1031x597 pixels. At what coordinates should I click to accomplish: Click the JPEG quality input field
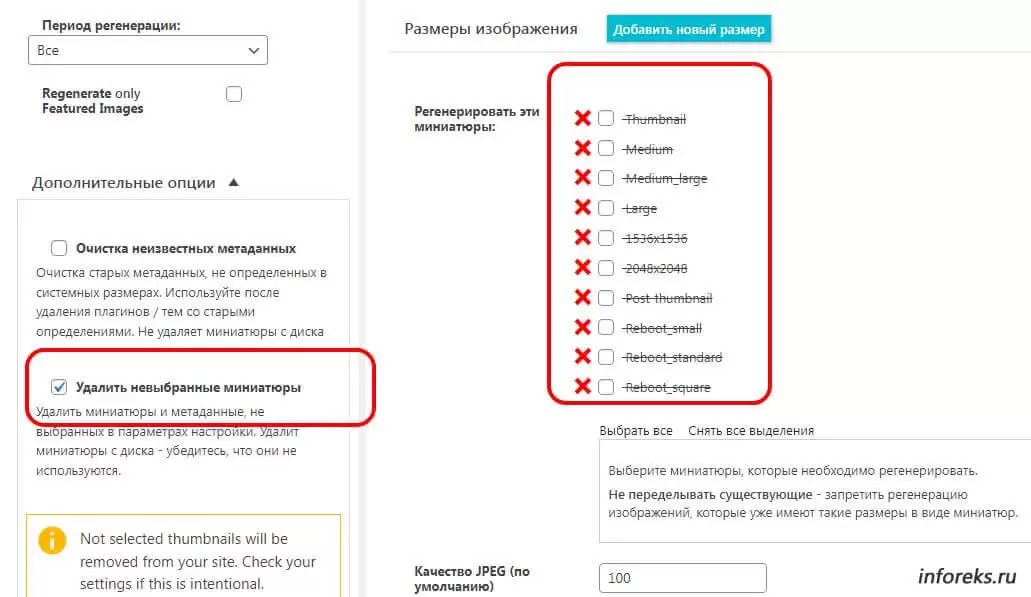pos(683,577)
